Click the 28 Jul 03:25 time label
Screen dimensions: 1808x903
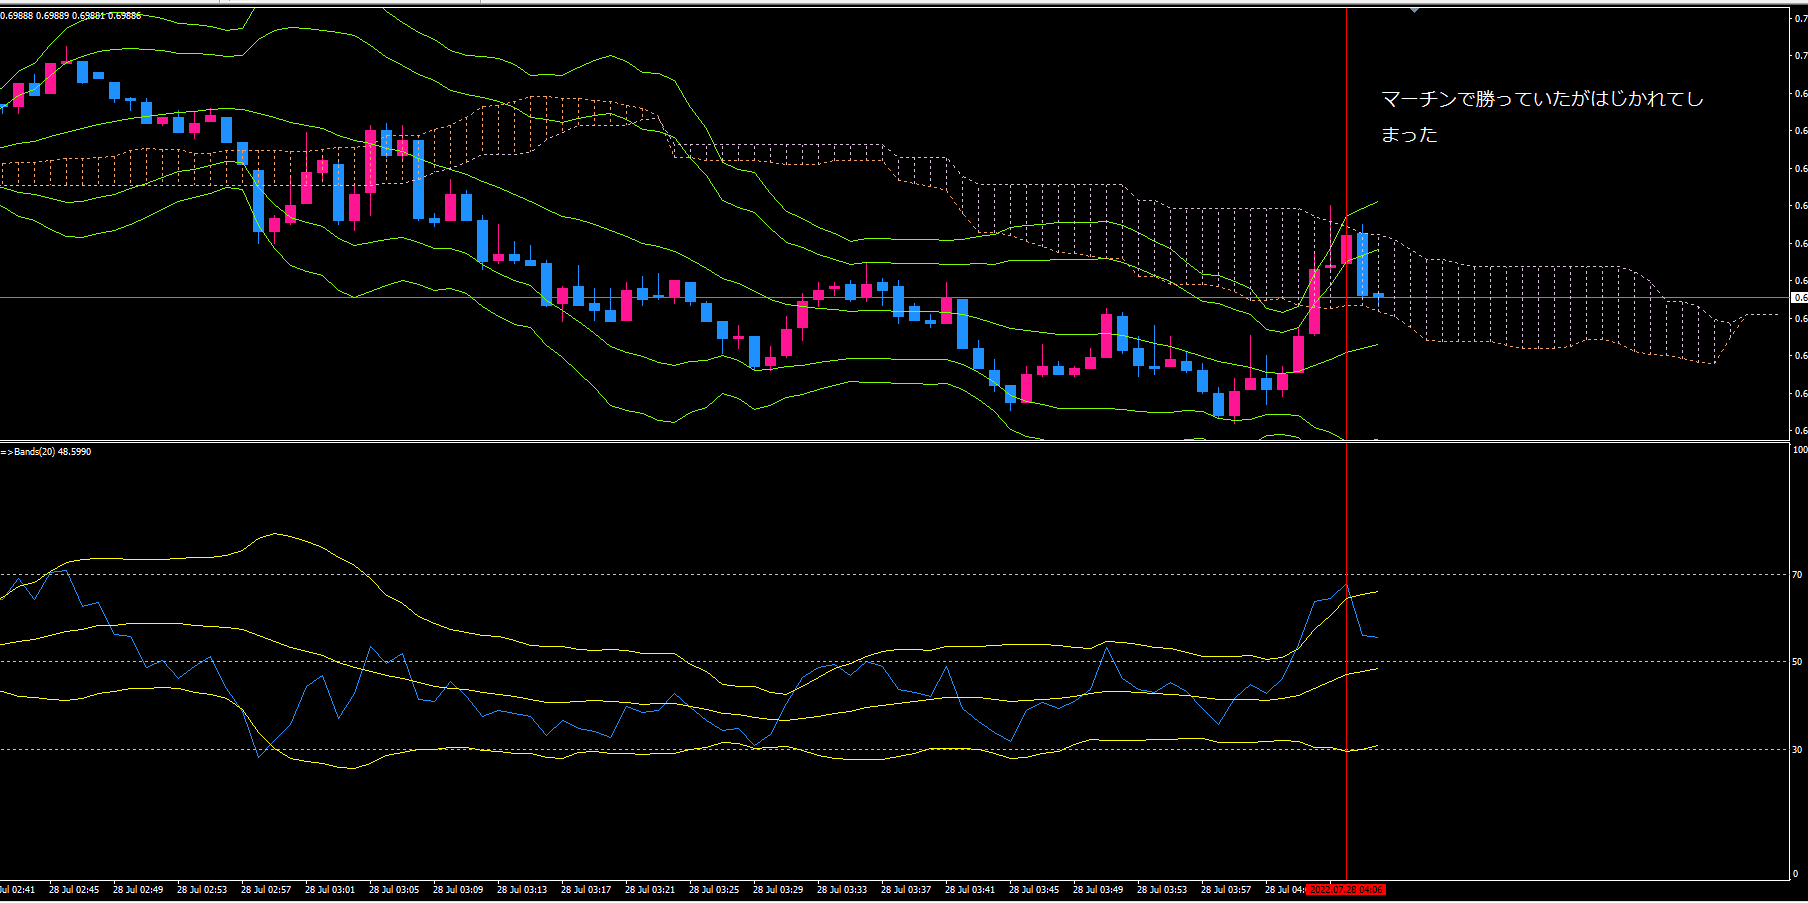714,889
